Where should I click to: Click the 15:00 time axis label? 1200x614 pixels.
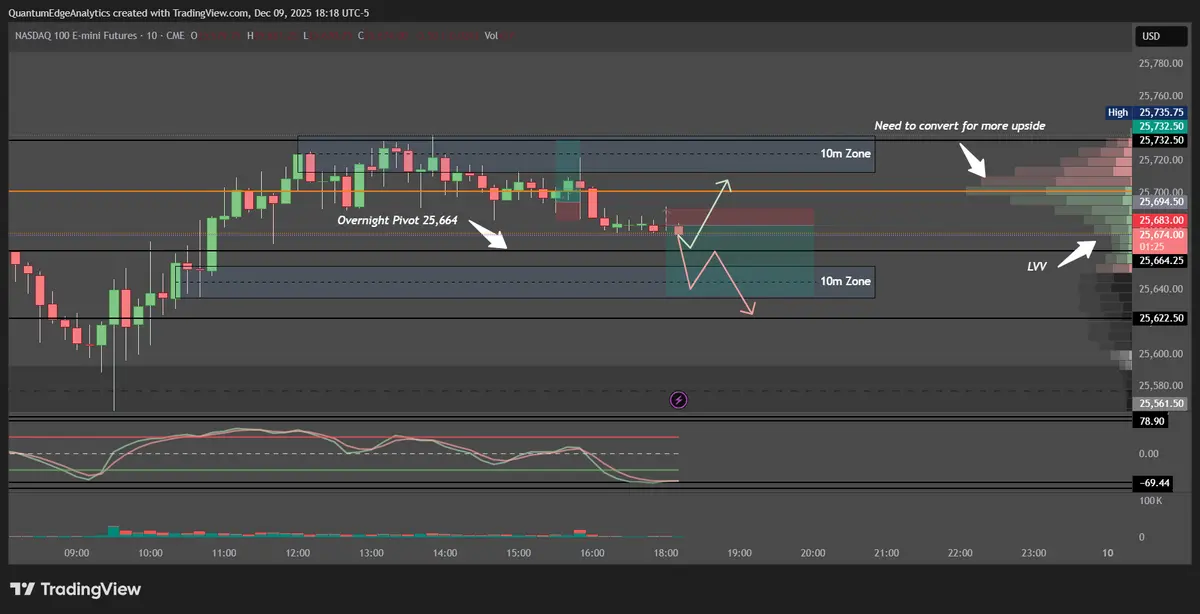click(518, 552)
